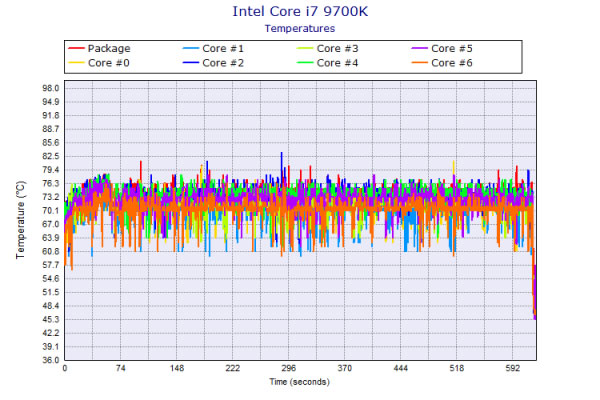Click the 67.0 y-axis value
600x400 pixels.
(51, 224)
